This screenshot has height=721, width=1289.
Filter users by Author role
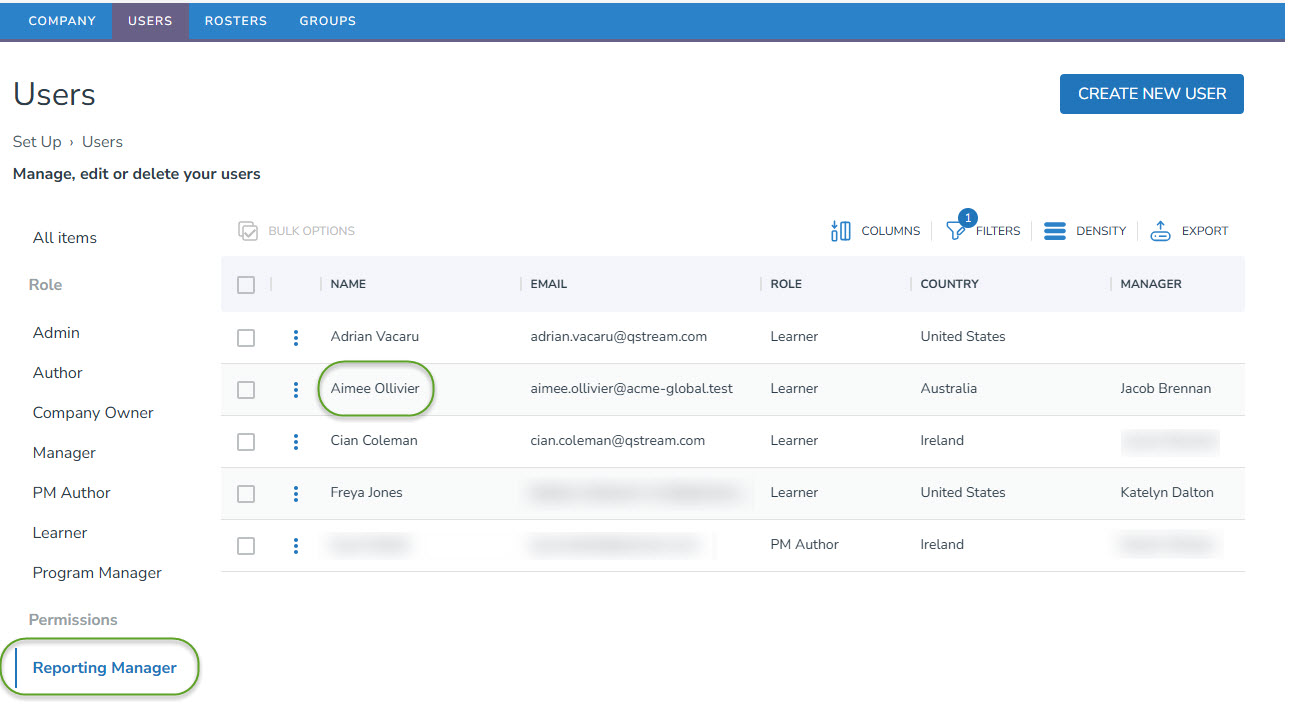coord(58,373)
